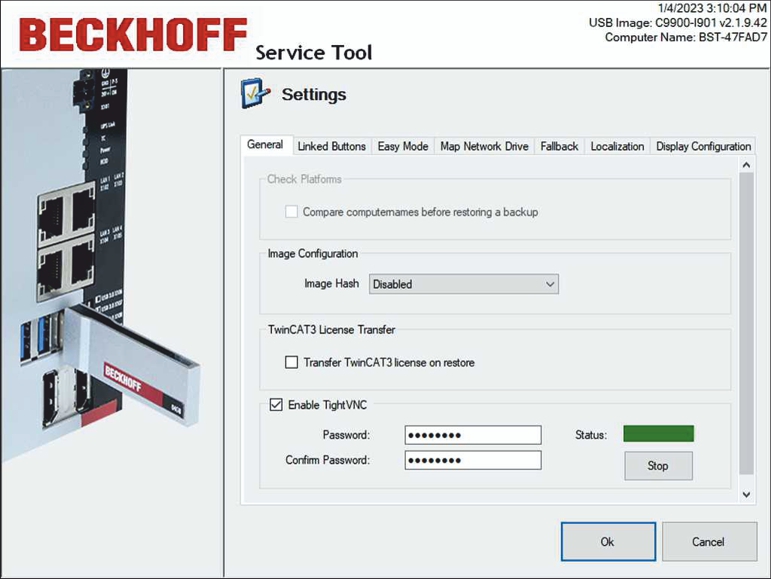This screenshot has width=771, height=579.
Task: Click the Beckhoff USB stick image
Action: click(132, 366)
